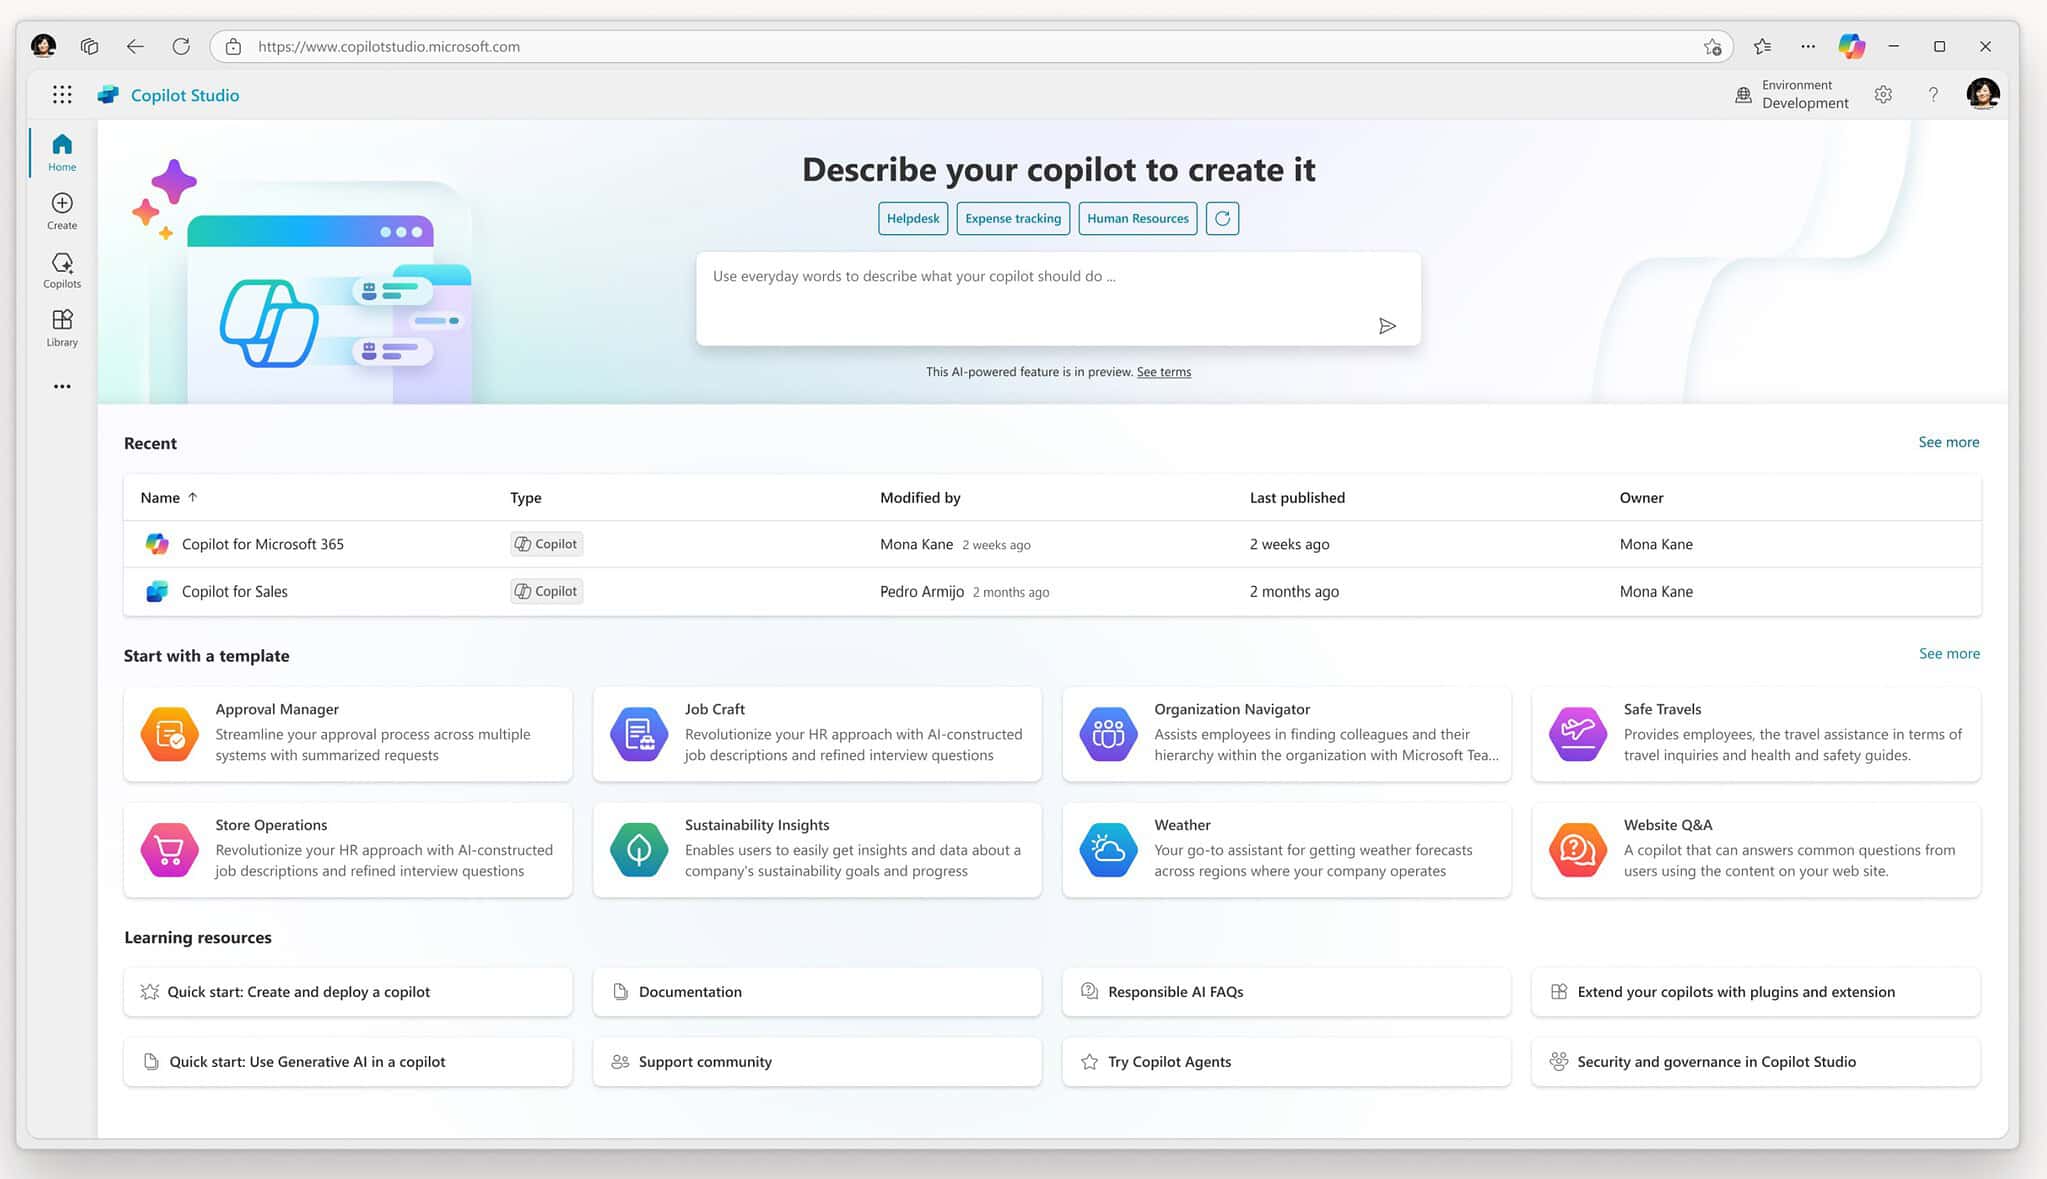Viewport: 2047px width, 1179px height.
Task: Open the Library icon in the sidebar
Action: pyautogui.click(x=61, y=327)
